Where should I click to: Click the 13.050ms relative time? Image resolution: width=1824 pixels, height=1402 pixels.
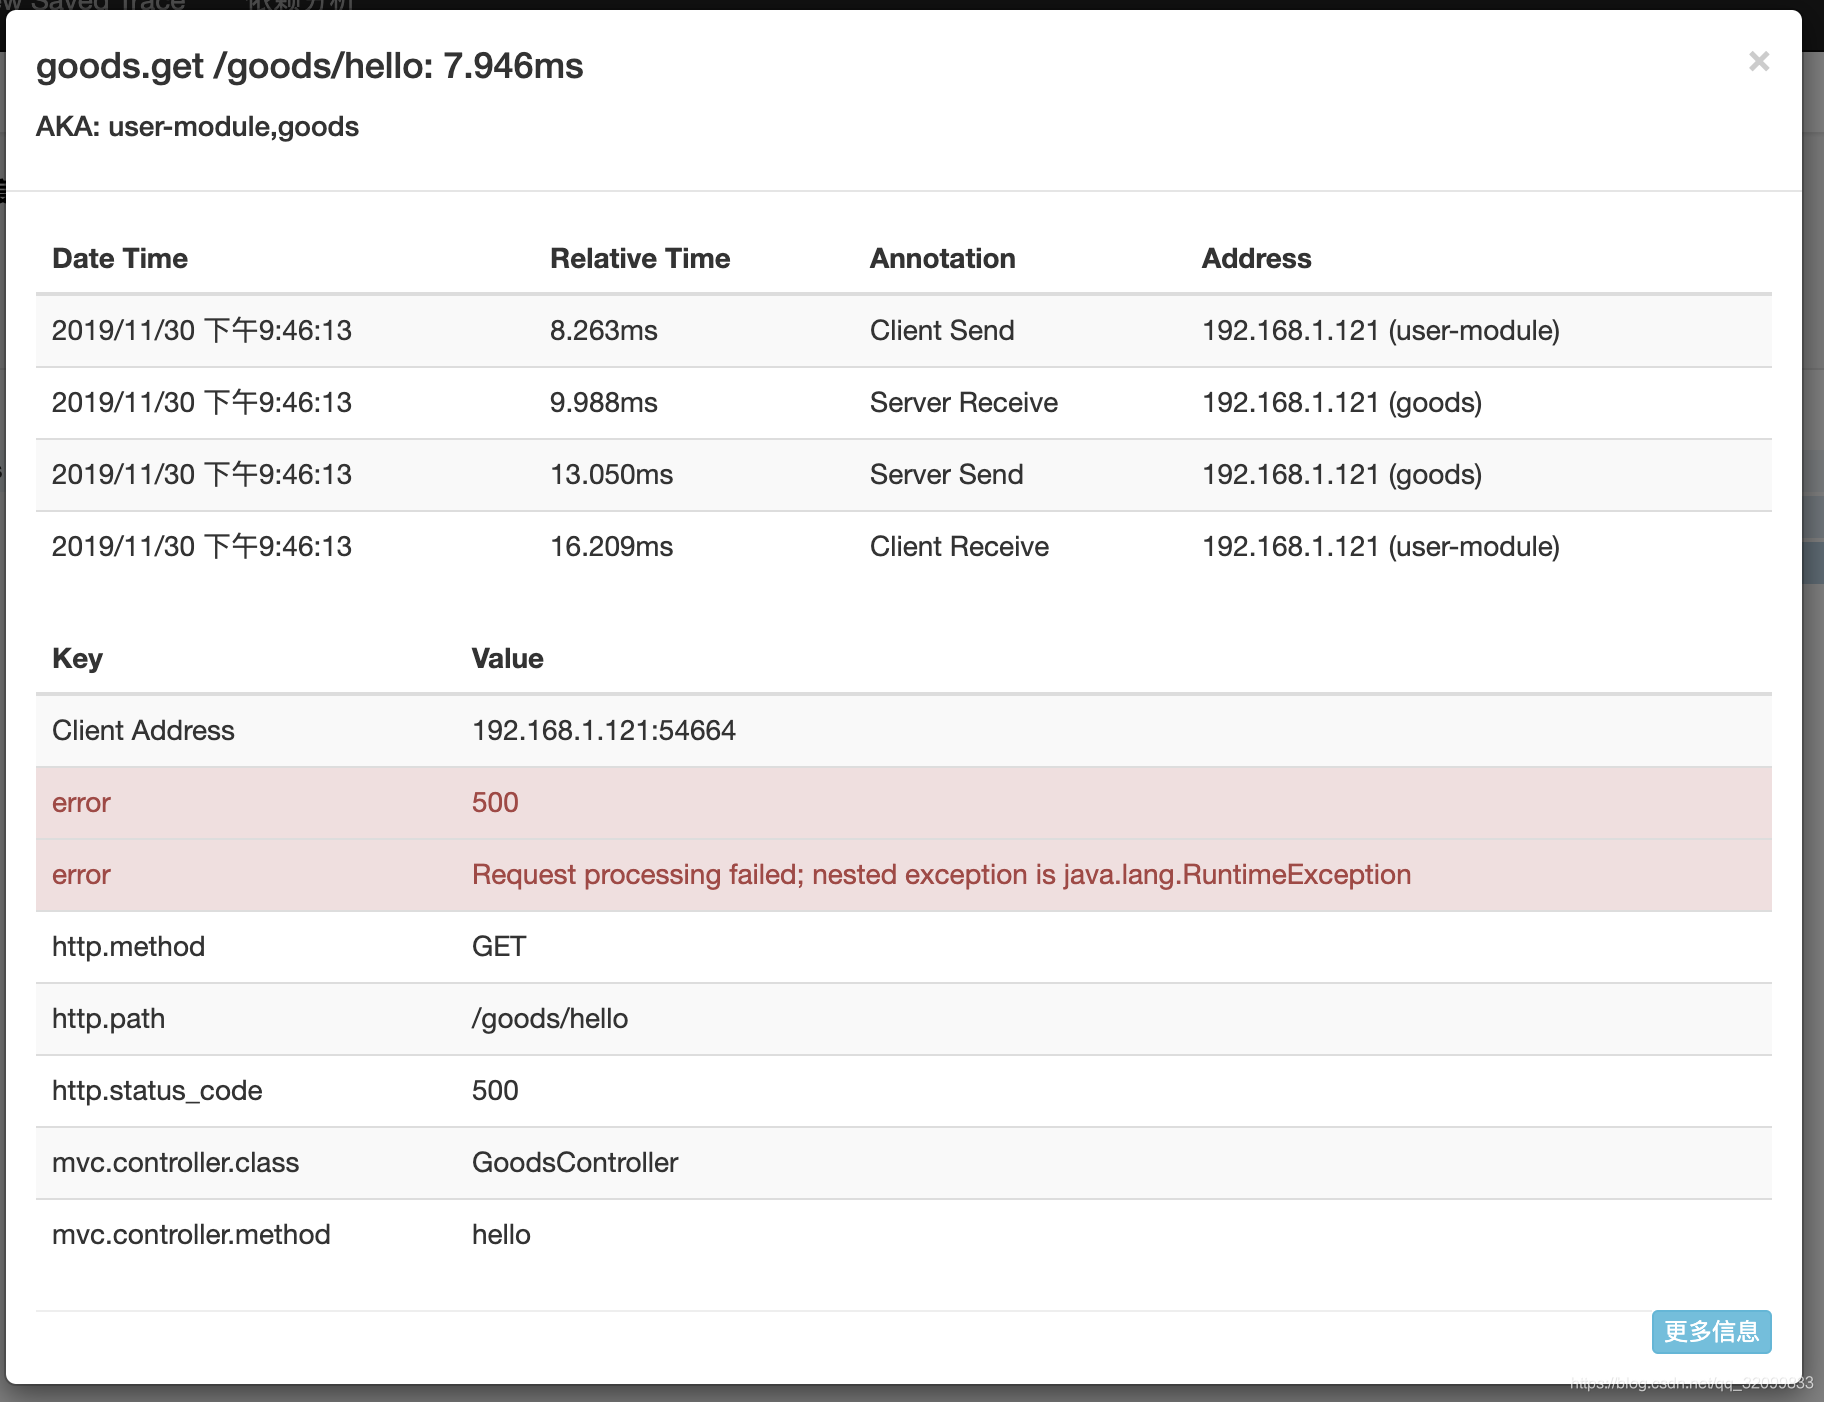[x=611, y=475]
